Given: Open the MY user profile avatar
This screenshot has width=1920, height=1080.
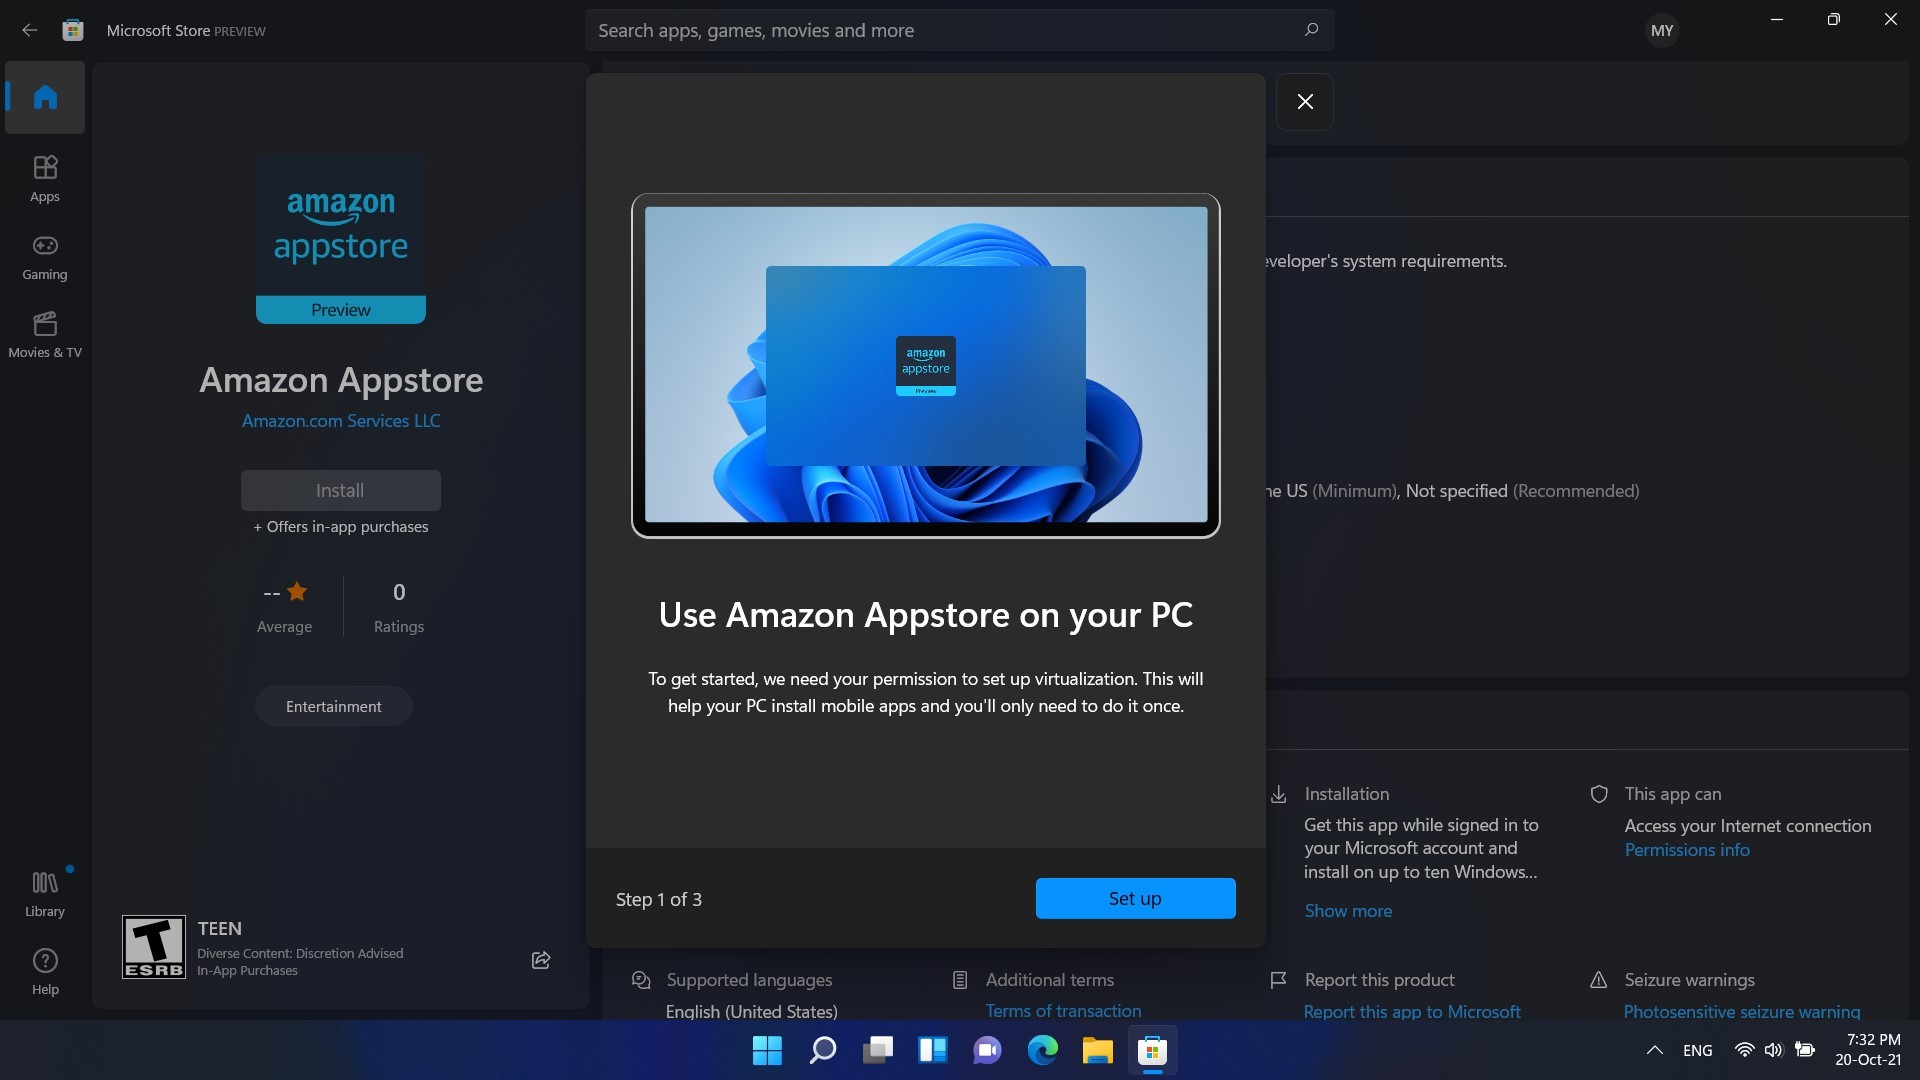Looking at the screenshot, I should click(1662, 30).
